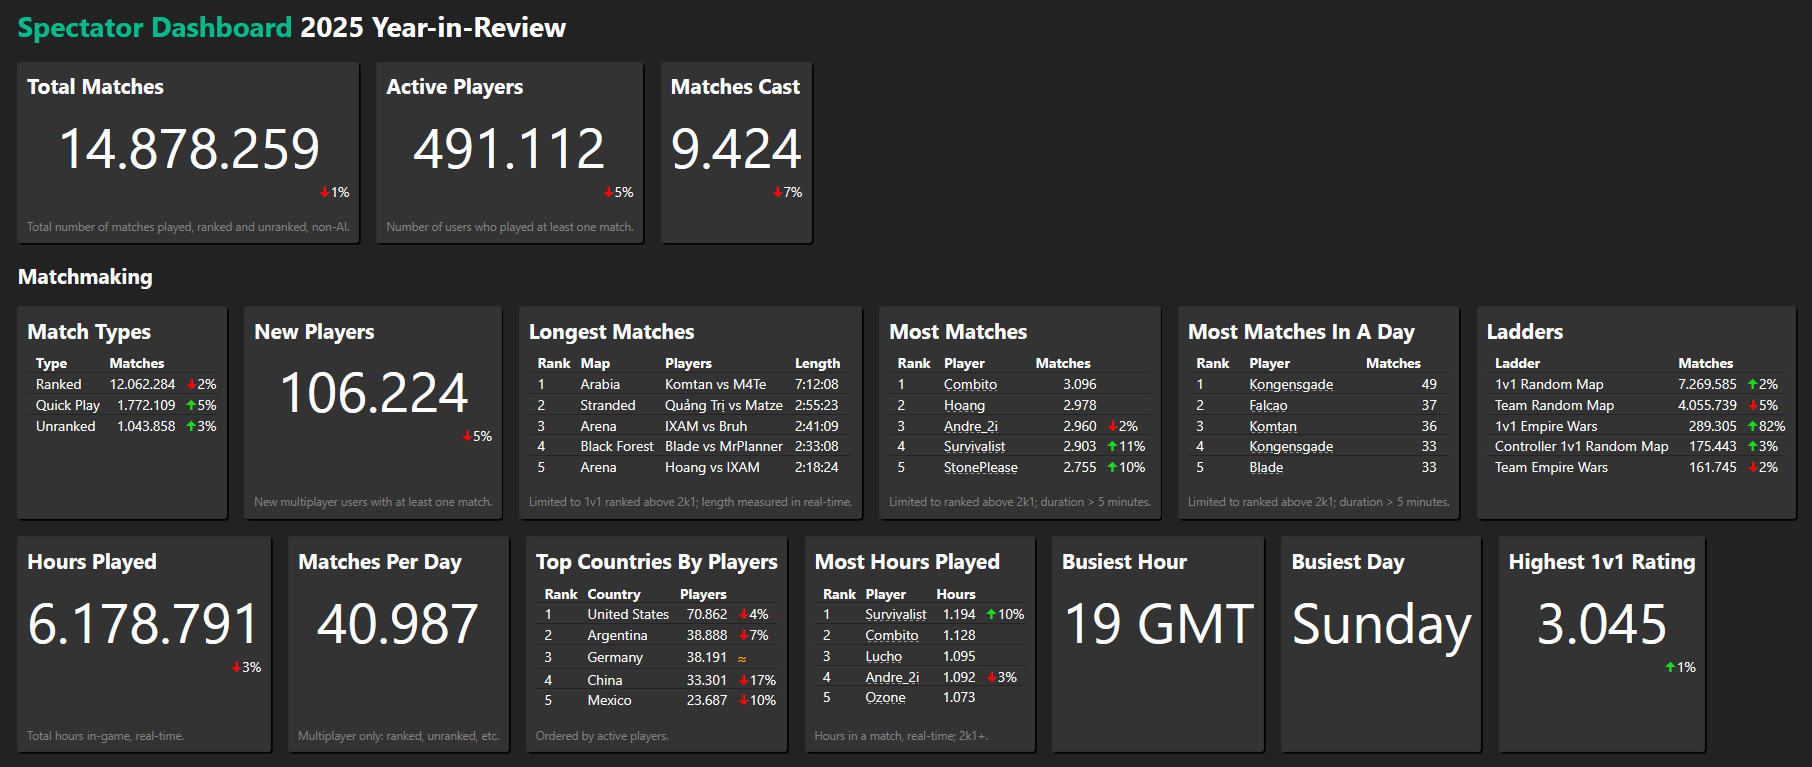Click the green up arrow under Highest 1v1 Rating
The image size is (1812, 767).
click(x=1670, y=667)
